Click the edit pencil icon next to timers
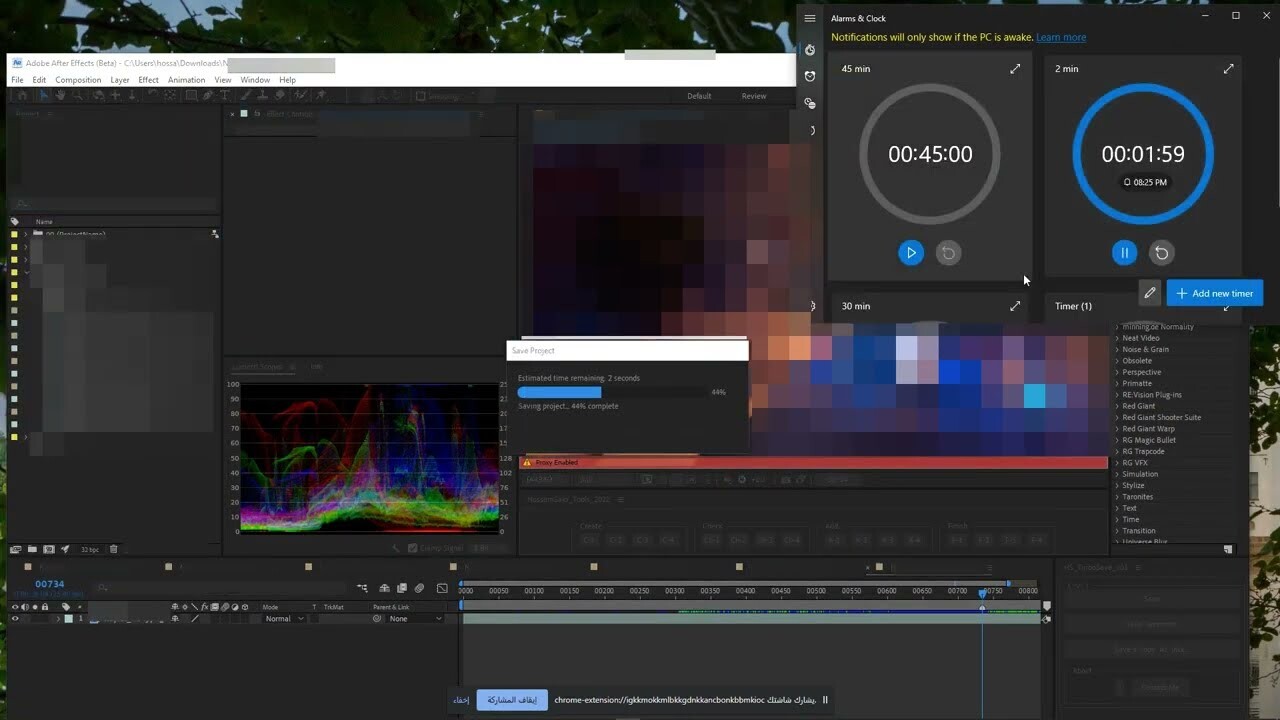The height and width of the screenshot is (720, 1280). click(x=1150, y=292)
